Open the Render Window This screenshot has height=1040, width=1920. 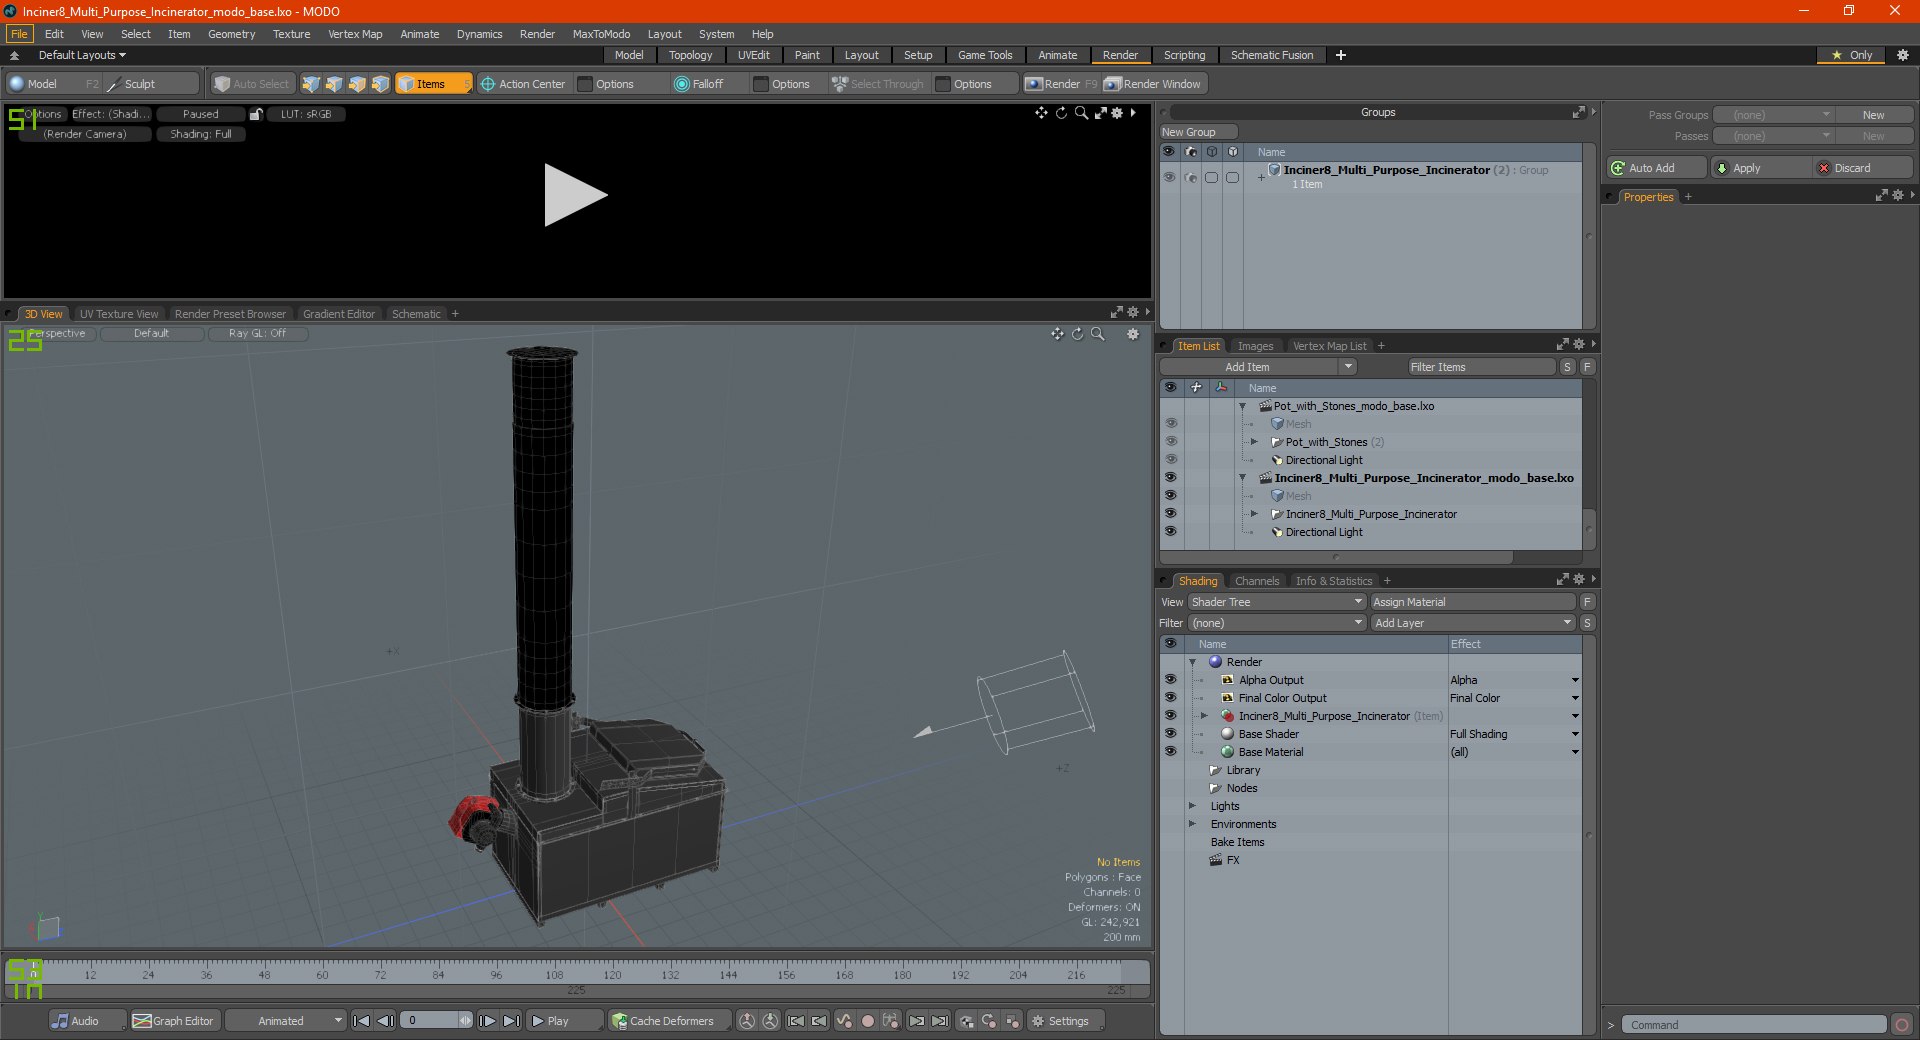pyautogui.click(x=1153, y=84)
